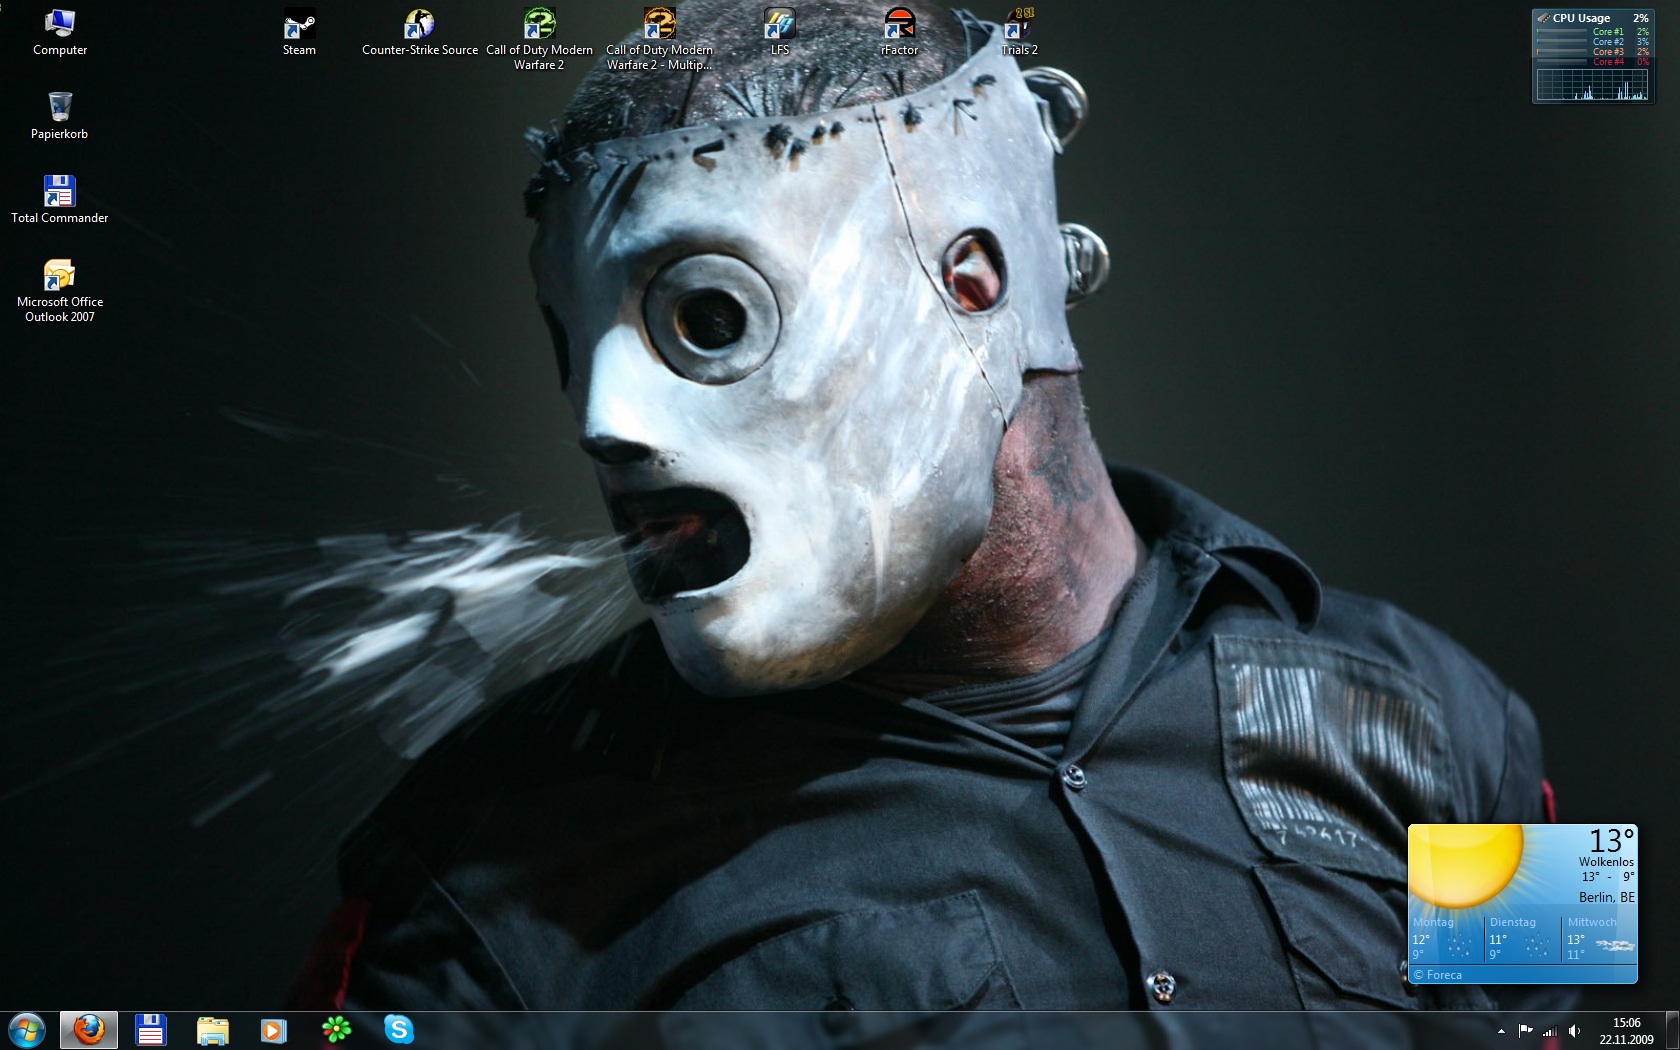Screen dimensions: 1680x1050
Task: Click the Show desktop button
Action: point(1672,1031)
